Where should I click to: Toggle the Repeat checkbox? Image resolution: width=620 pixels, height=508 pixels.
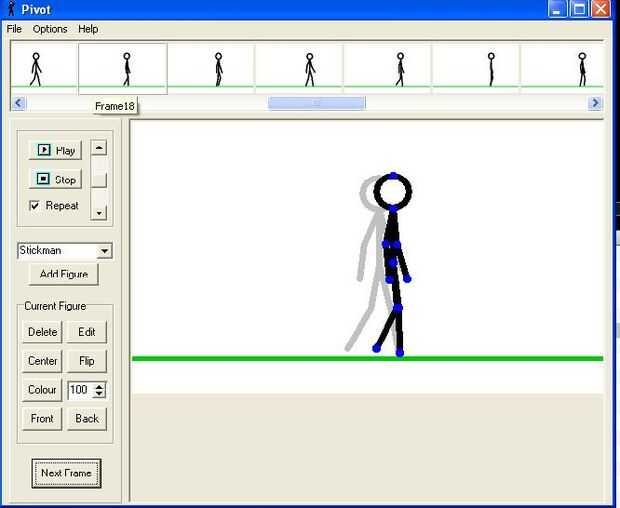click(35, 206)
